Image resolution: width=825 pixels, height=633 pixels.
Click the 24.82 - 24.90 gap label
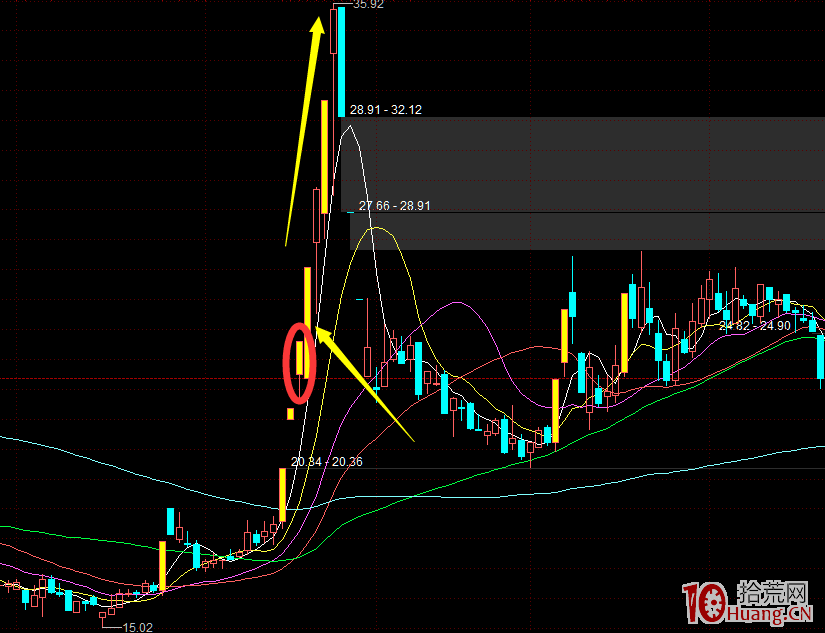(x=755, y=326)
